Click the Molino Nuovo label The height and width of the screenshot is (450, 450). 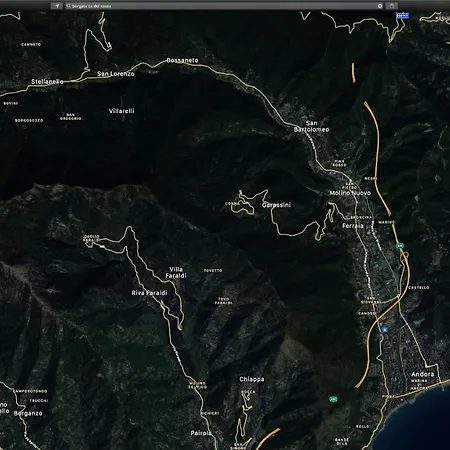point(350,193)
